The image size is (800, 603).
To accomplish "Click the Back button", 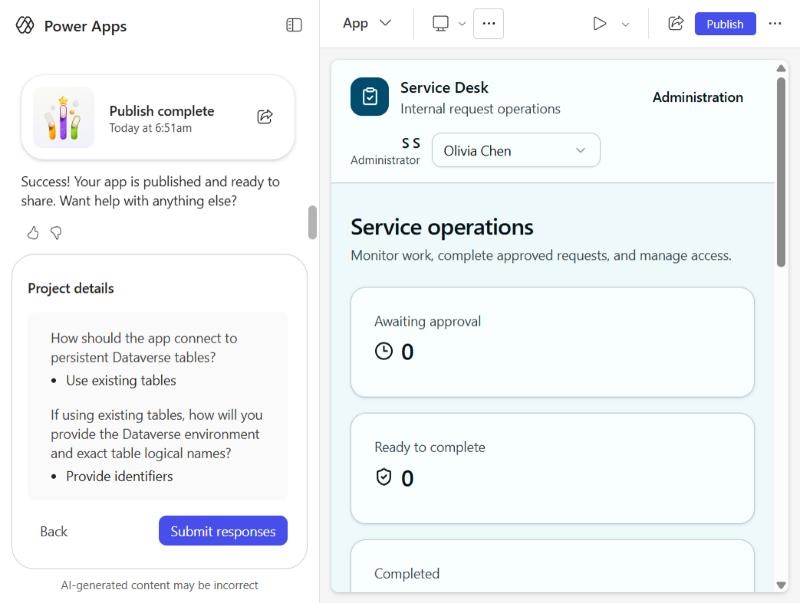I will [x=54, y=531].
